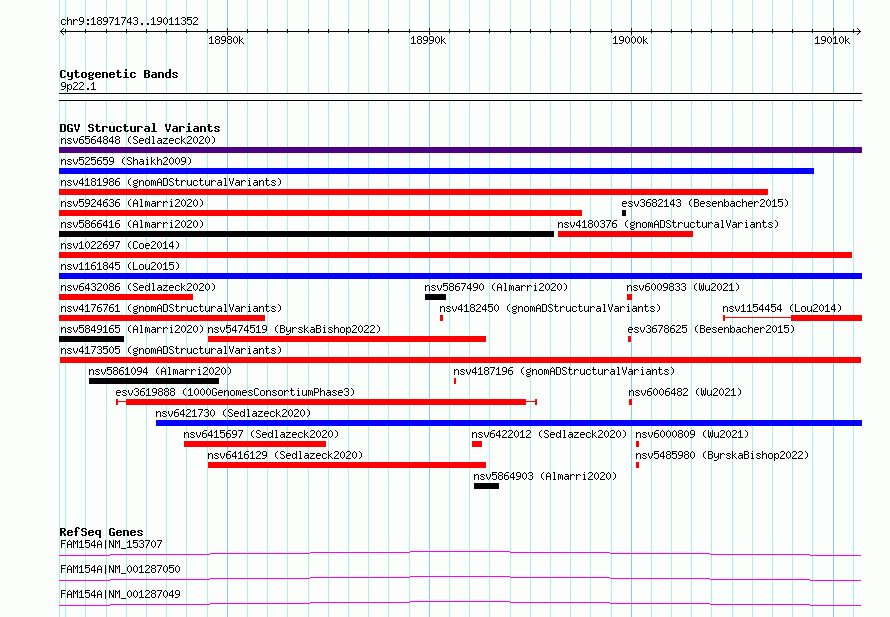Click the red bar under nsv6432086
890x617 pixels.
126,297
